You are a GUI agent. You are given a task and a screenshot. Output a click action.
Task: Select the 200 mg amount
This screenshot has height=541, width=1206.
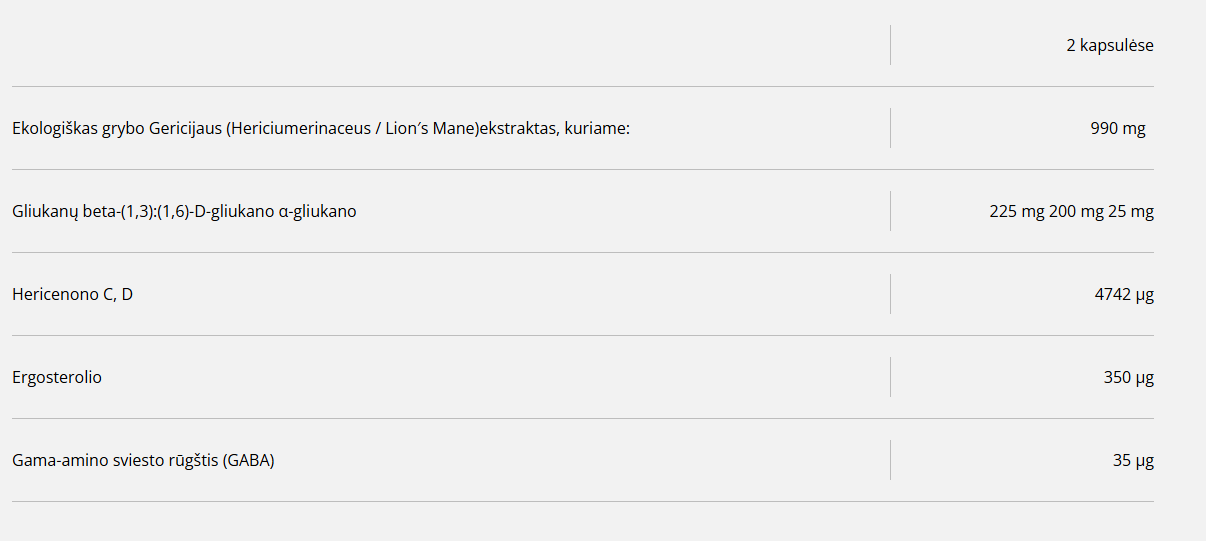(x=1076, y=211)
